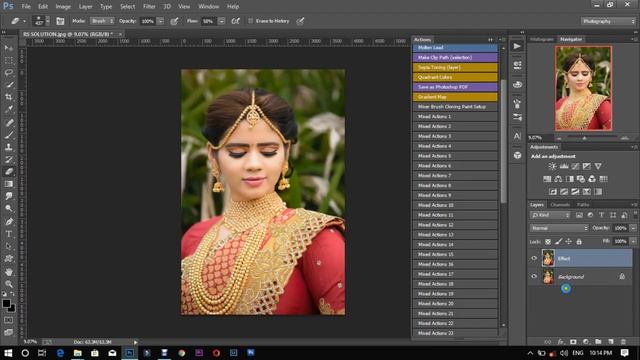Image resolution: width=640 pixels, height=360 pixels.
Task: Select the Clone Stamp tool
Action: [9, 147]
